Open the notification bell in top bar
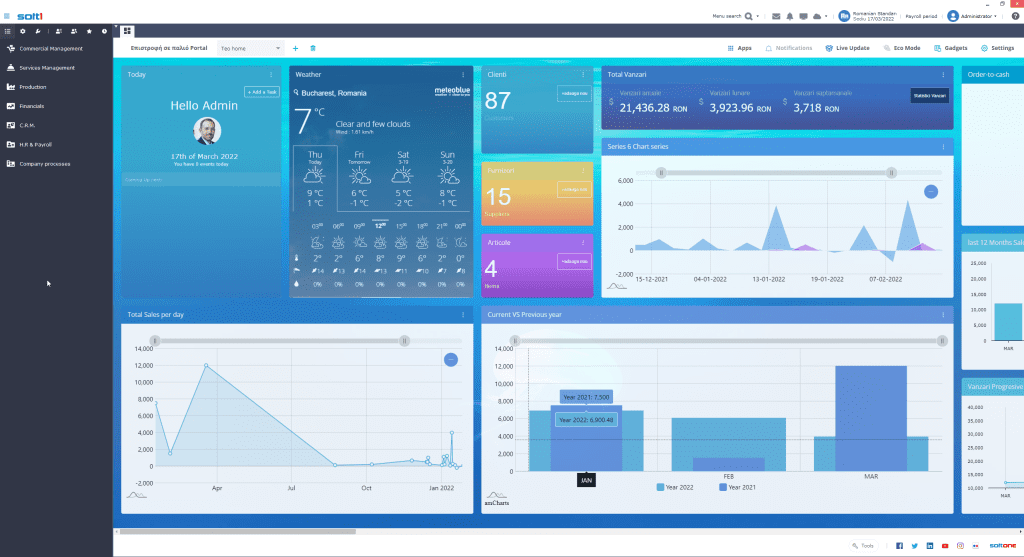The image size is (1024, 557). [x=790, y=16]
